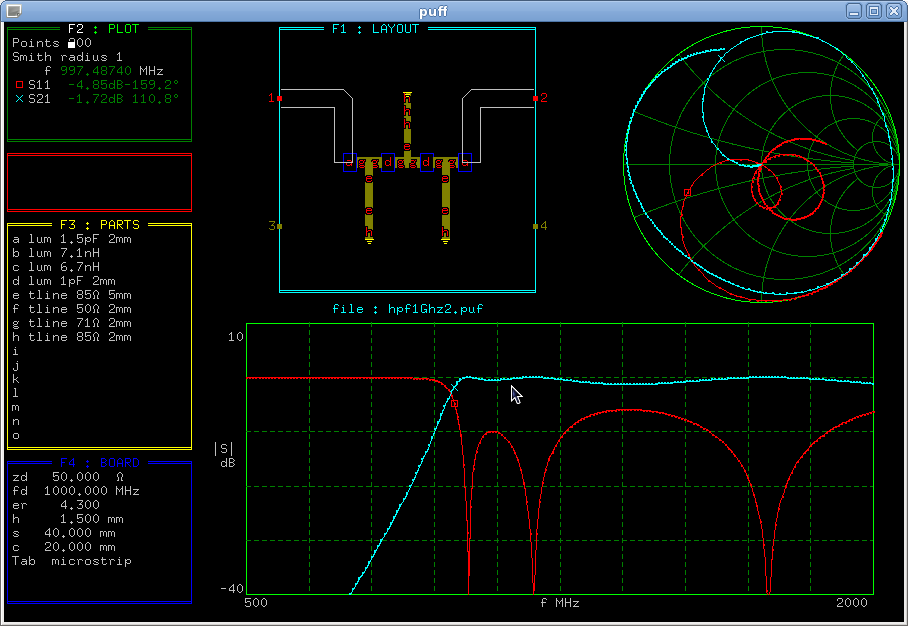Click empty part slot o

16,435
